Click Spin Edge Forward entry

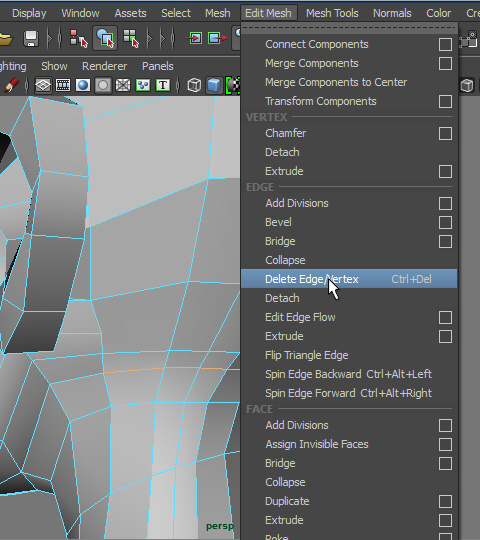[349, 393]
